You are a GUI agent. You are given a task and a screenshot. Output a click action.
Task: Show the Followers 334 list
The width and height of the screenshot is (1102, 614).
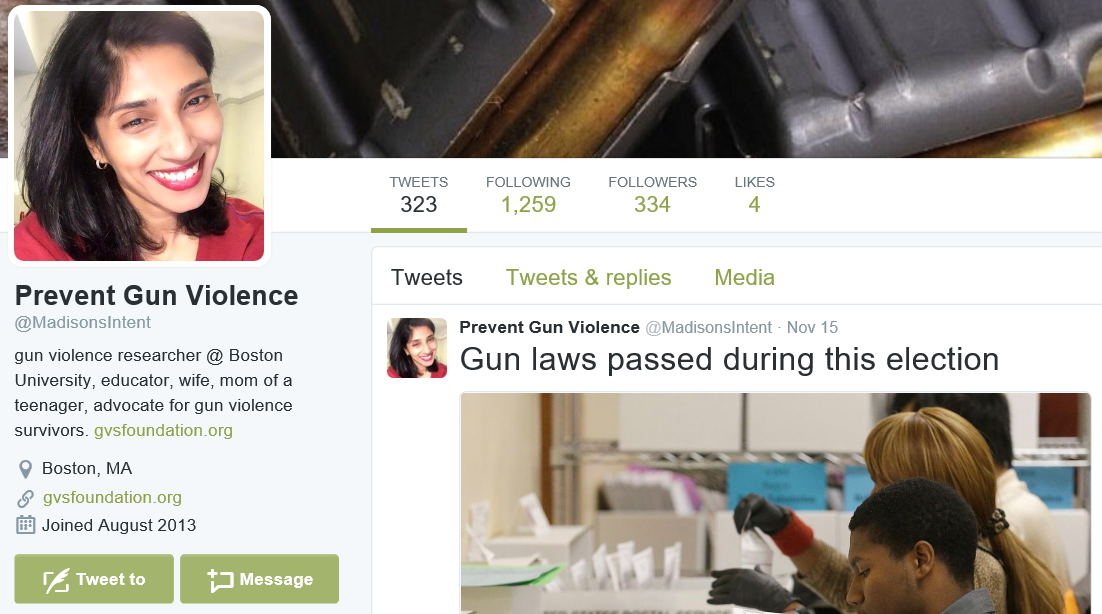pyautogui.click(x=652, y=195)
